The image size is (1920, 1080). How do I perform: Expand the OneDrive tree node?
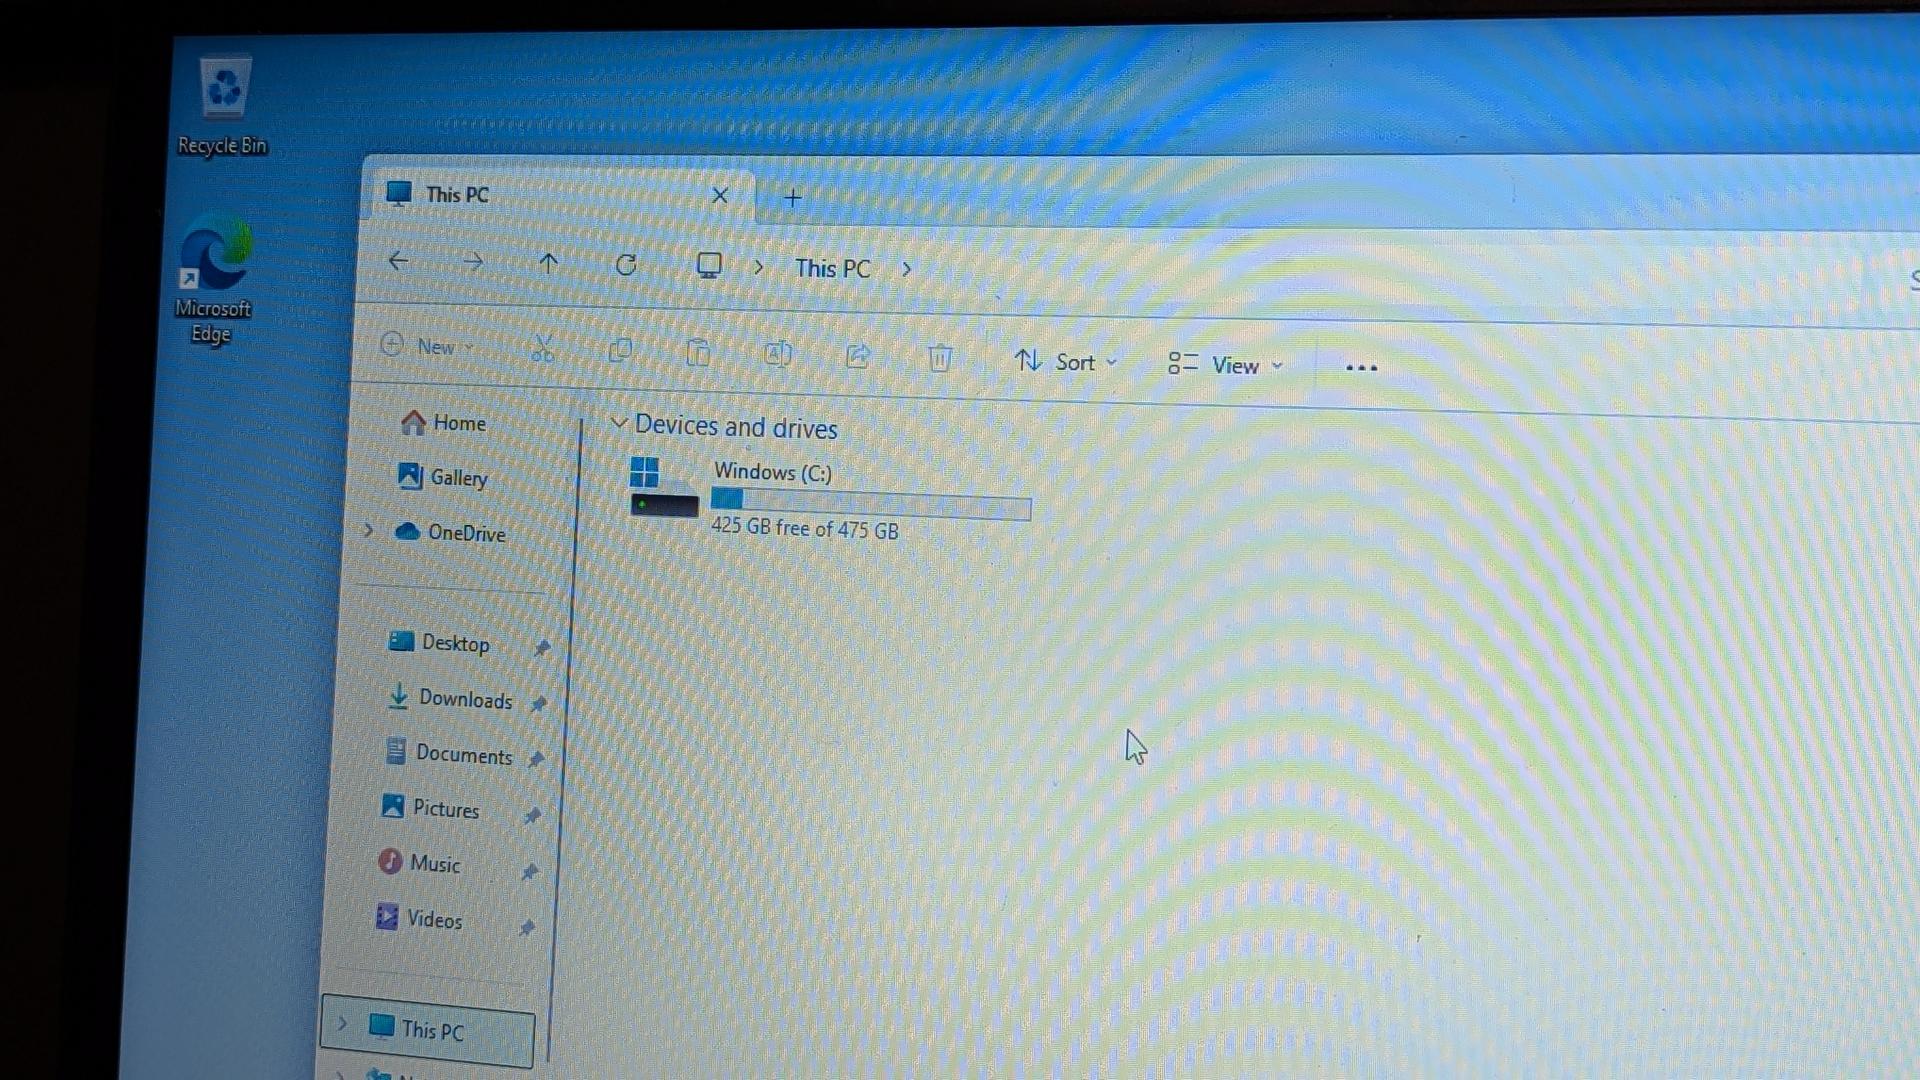pos(368,530)
